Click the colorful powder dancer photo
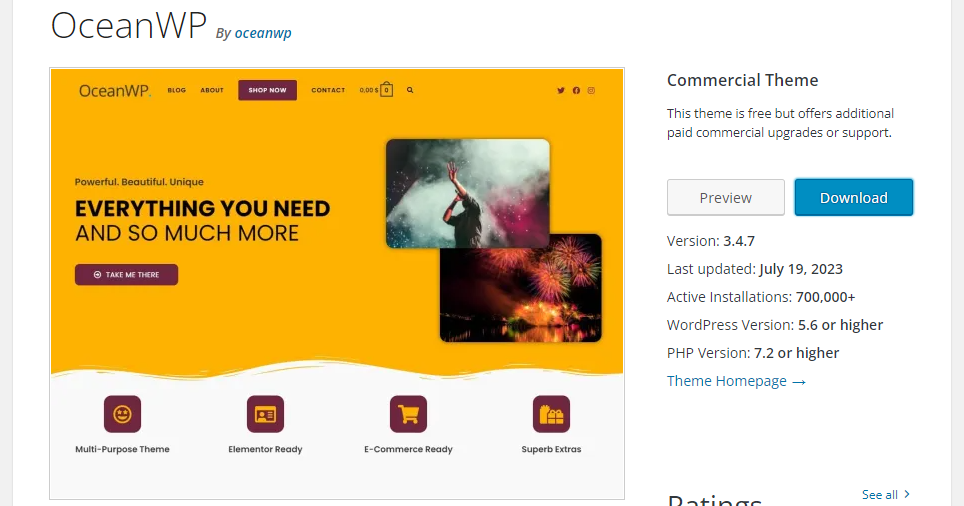Image resolution: width=964 pixels, height=506 pixels. pyautogui.click(x=468, y=193)
